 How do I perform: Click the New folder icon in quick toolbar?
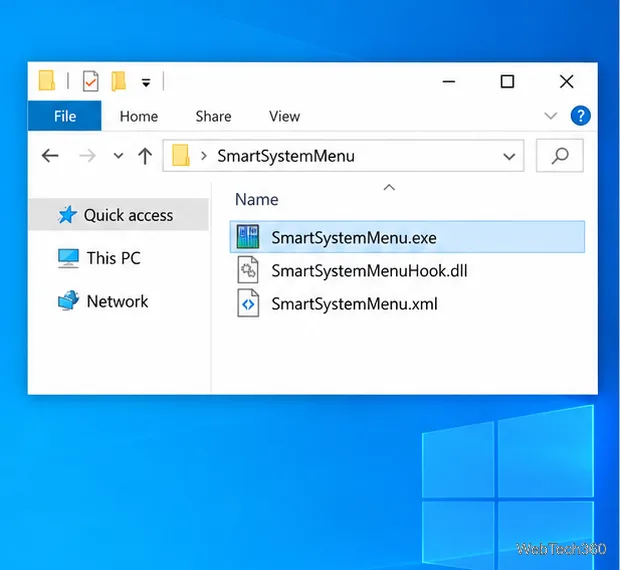(118, 81)
